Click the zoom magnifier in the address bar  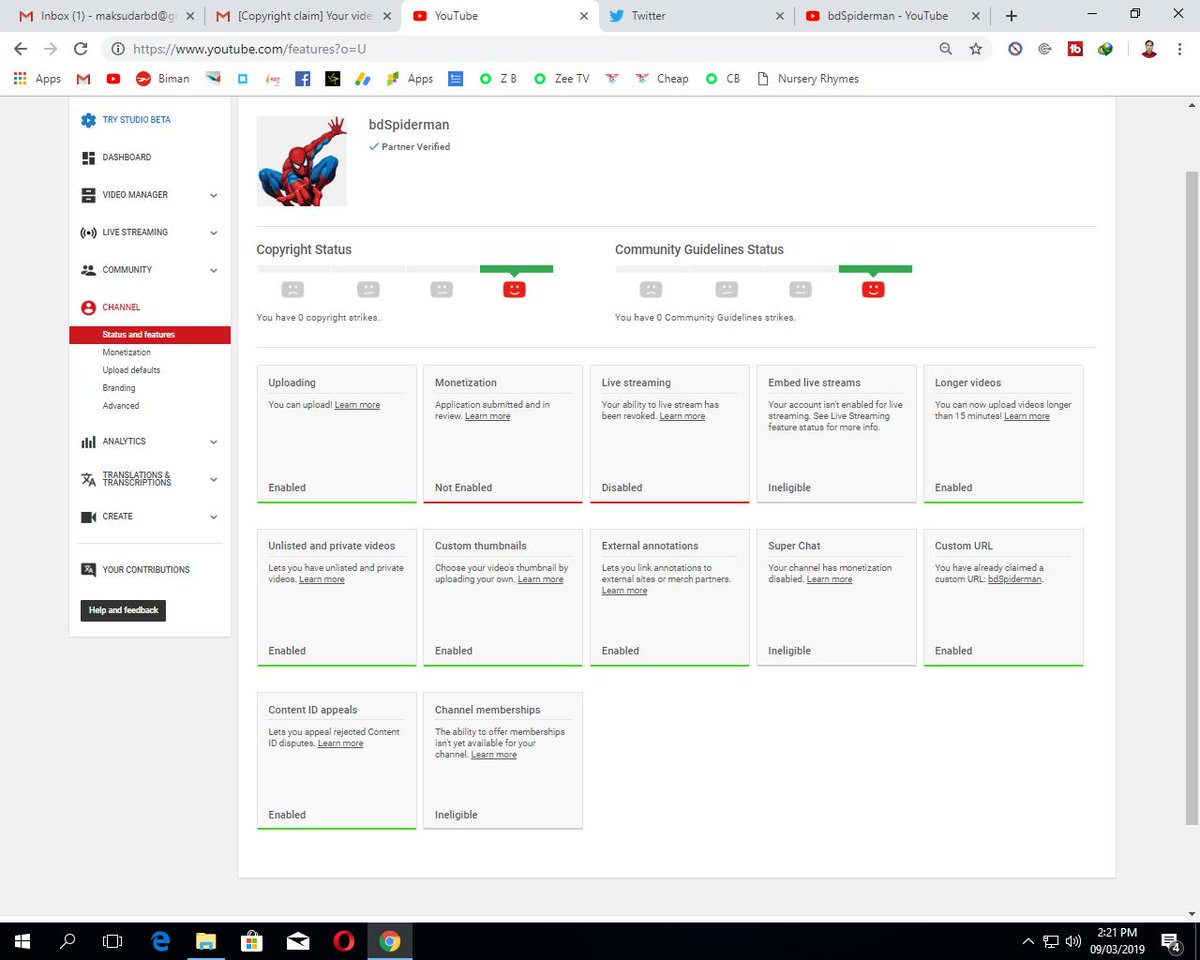click(x=945, y=48)
